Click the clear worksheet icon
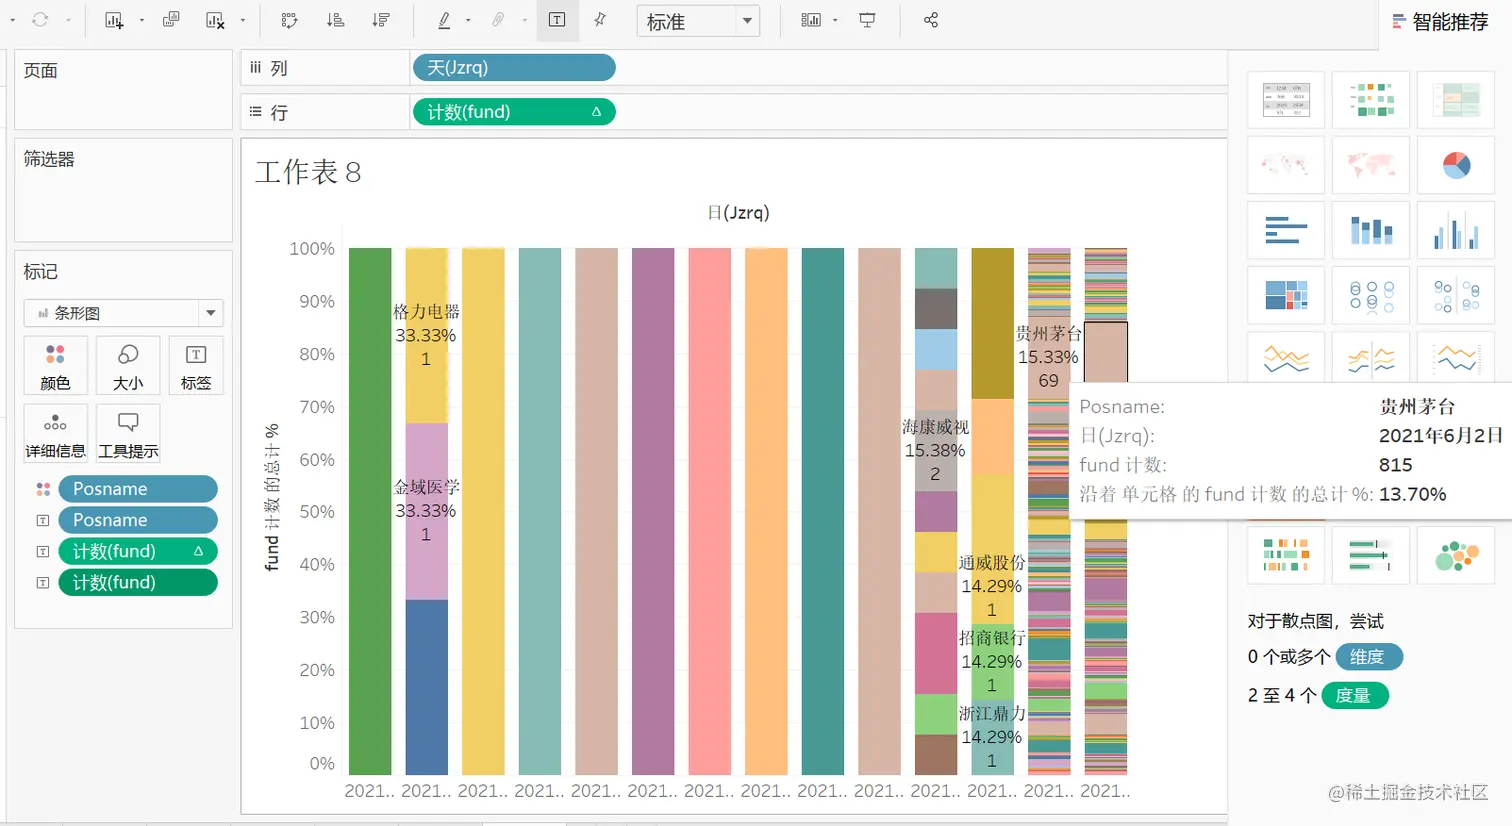 click(215, 20)
